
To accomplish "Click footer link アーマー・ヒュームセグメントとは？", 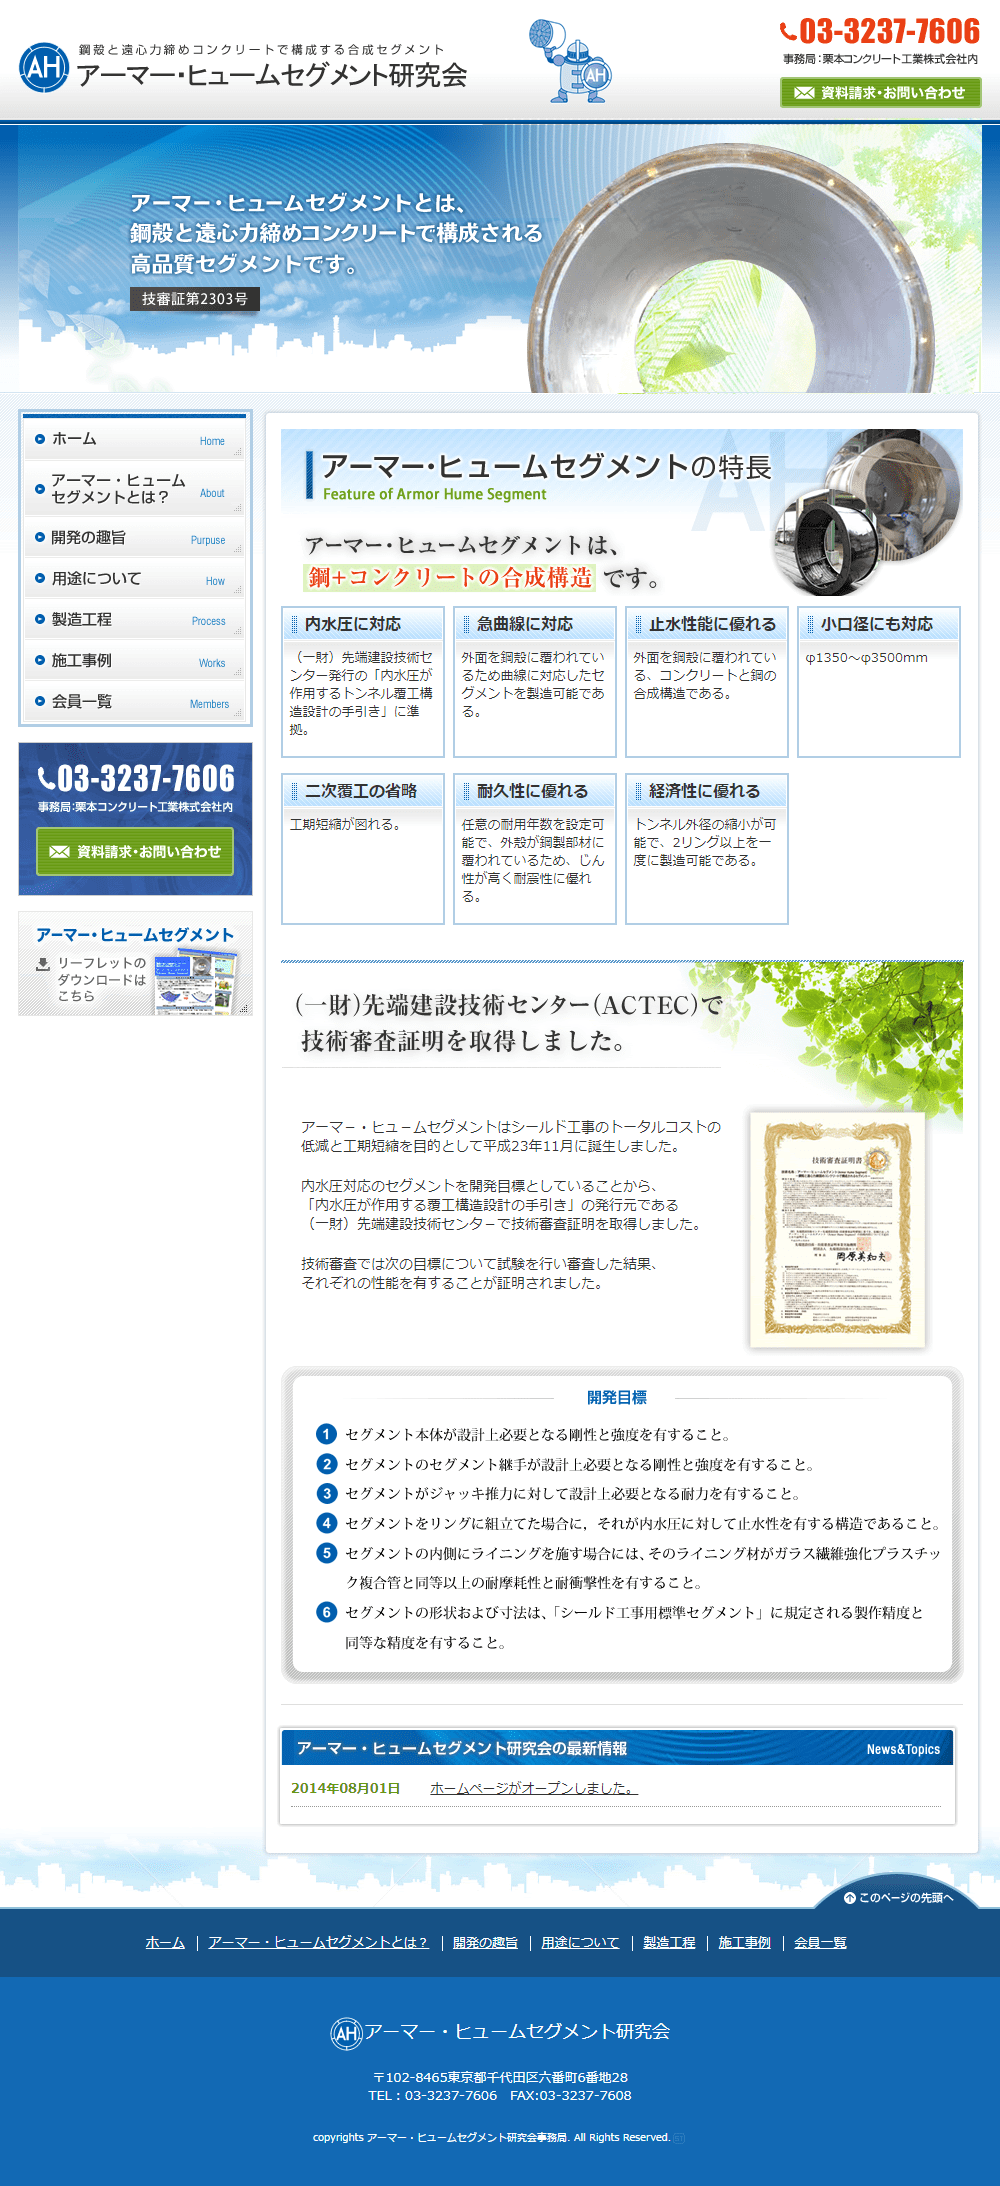I will [318, 1942].
